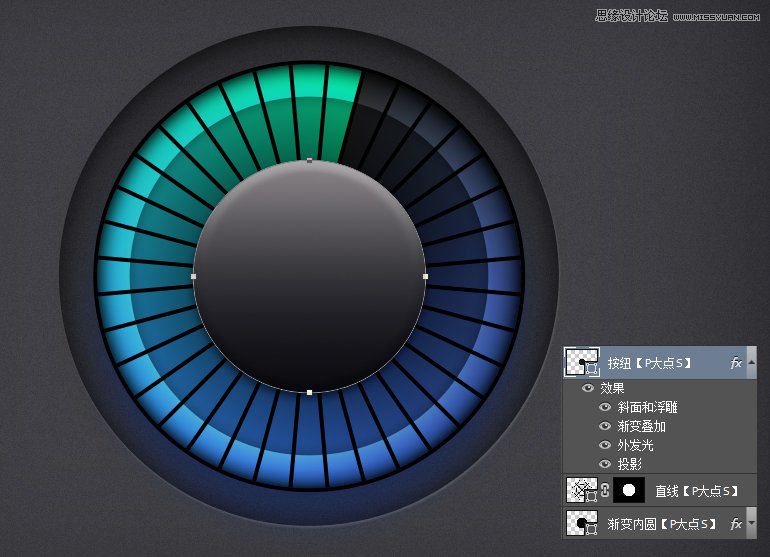Hide all effects via the 效果 eye icon
Viewport: 770px width, 557px height.
click(x=587, y=388)
